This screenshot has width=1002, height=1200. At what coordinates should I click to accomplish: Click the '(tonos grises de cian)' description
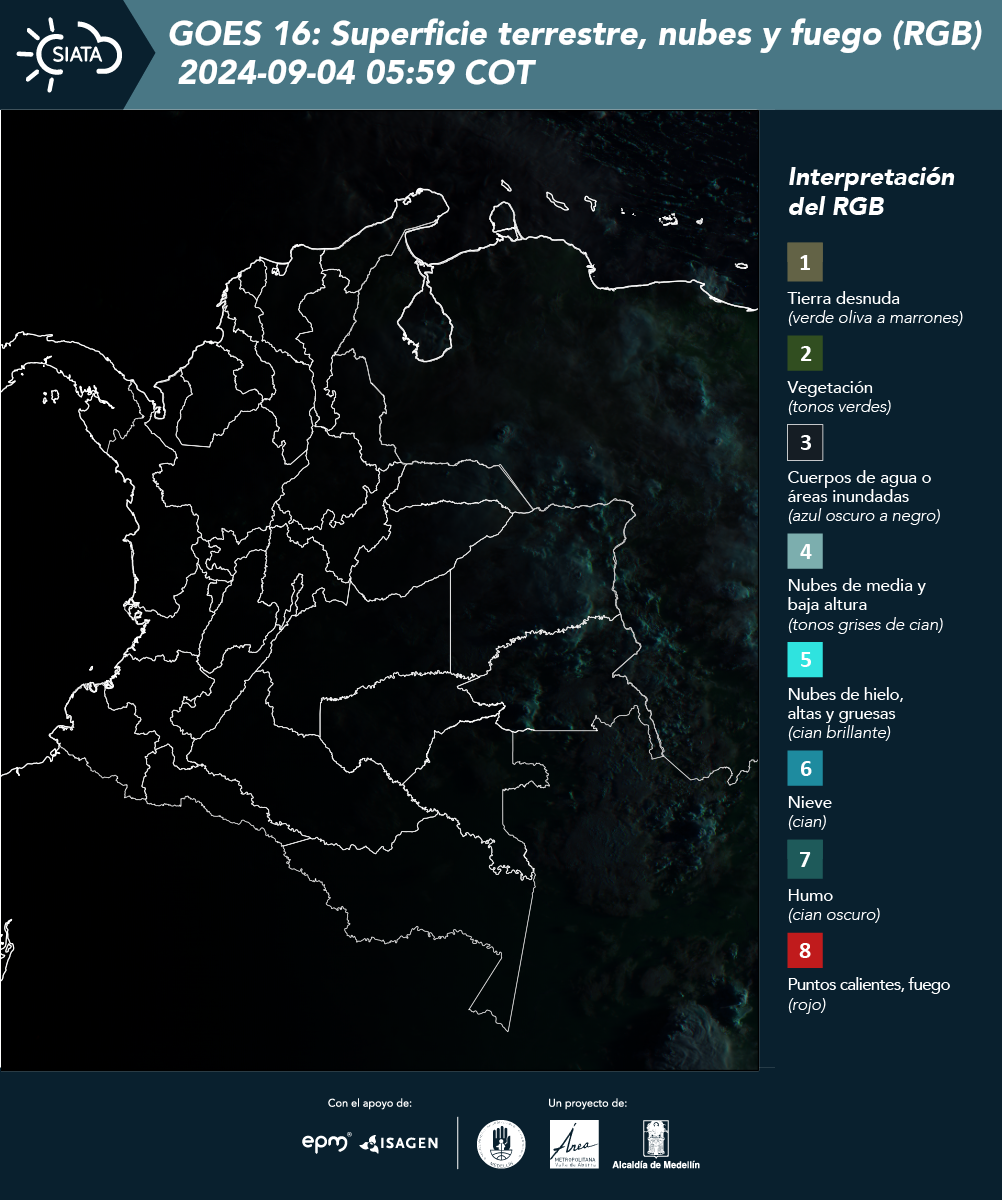pos(866,625)
